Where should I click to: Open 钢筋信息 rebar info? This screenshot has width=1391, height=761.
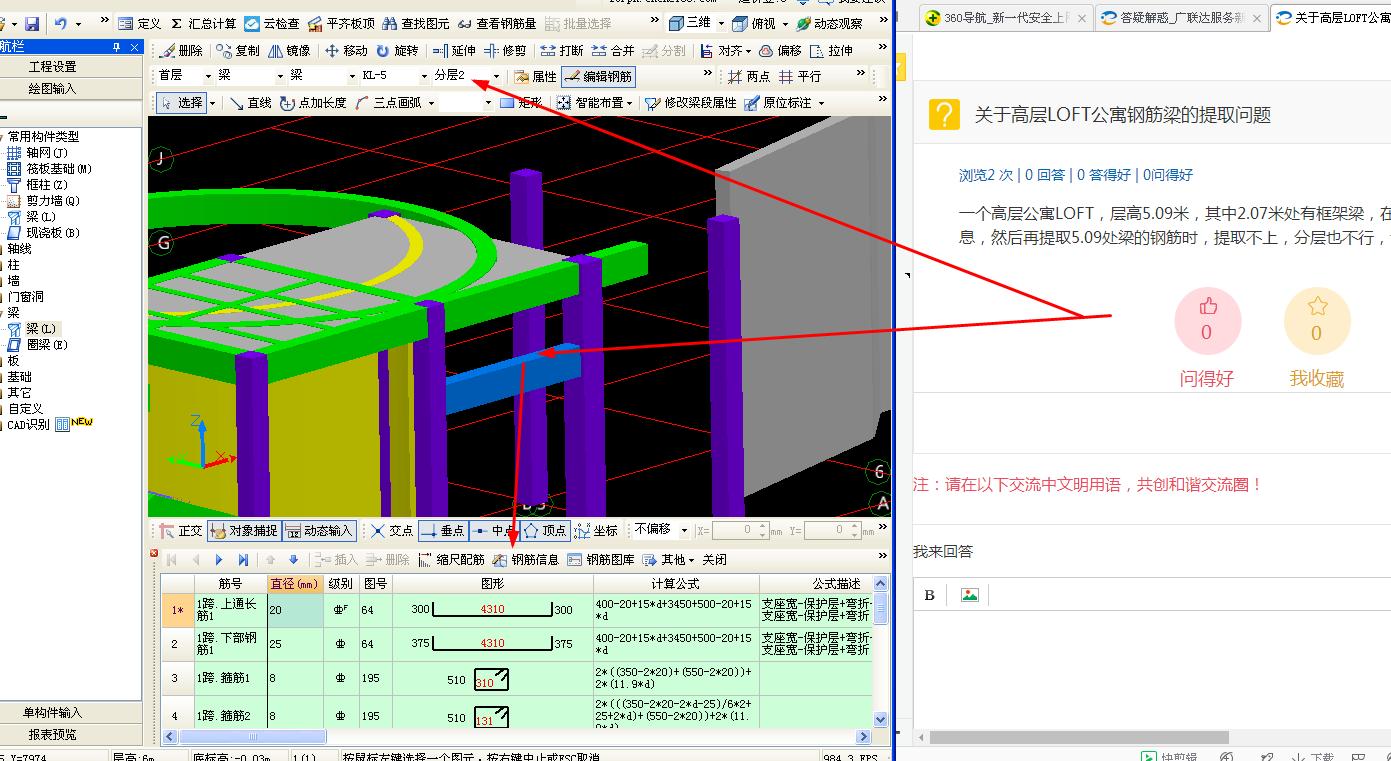(526, 560)
